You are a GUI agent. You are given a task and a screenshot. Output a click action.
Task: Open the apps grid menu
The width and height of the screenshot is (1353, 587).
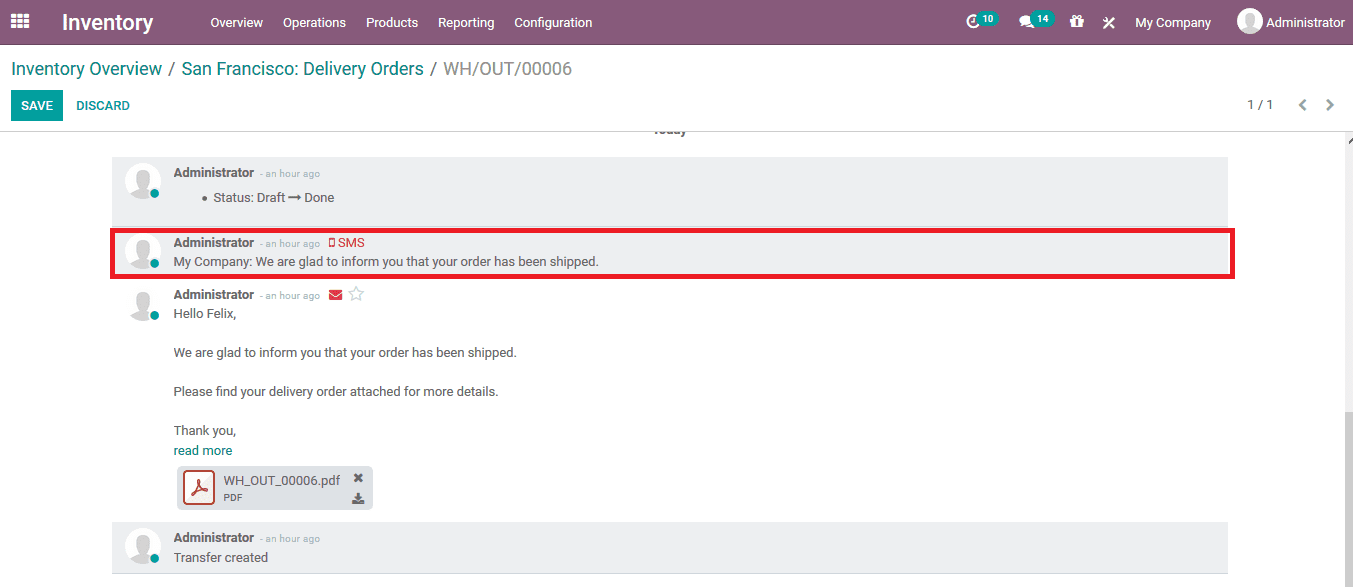pyautogui.click(x=20, y=21)
